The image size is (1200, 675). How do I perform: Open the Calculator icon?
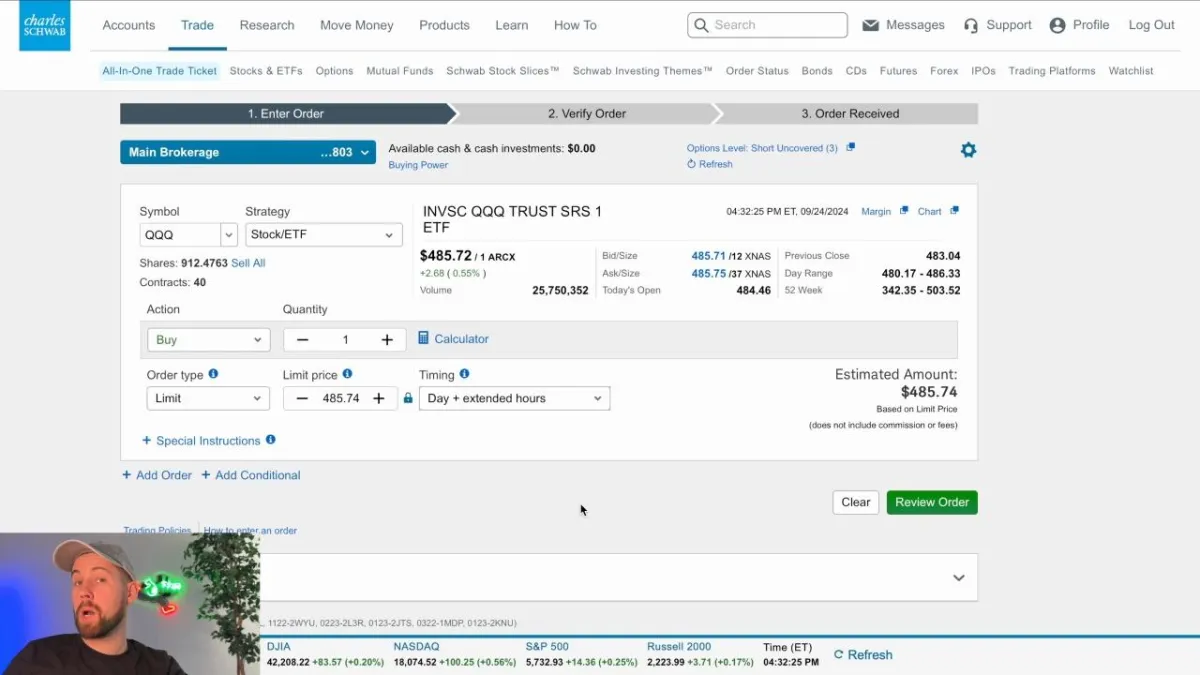pos(423,338)
